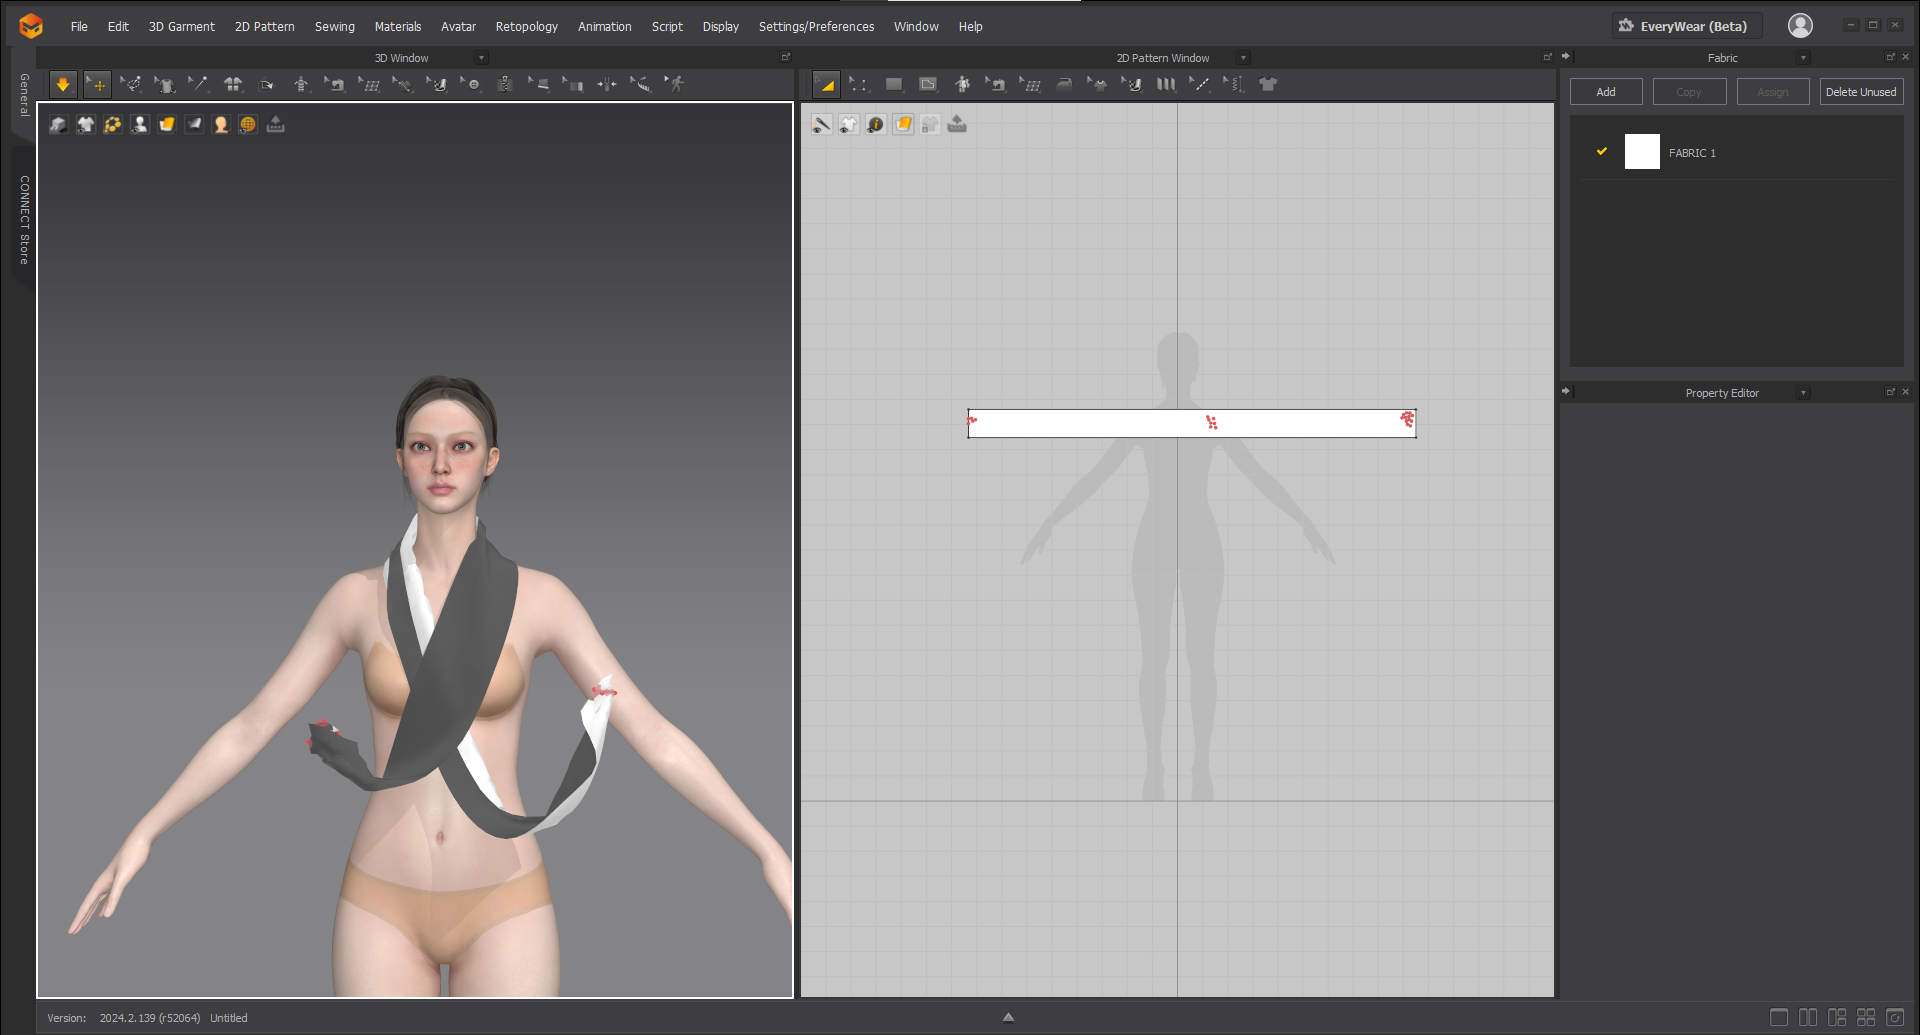Undock the Fabric panel
This screenshot has height=1035, width=1920.
1890,57
